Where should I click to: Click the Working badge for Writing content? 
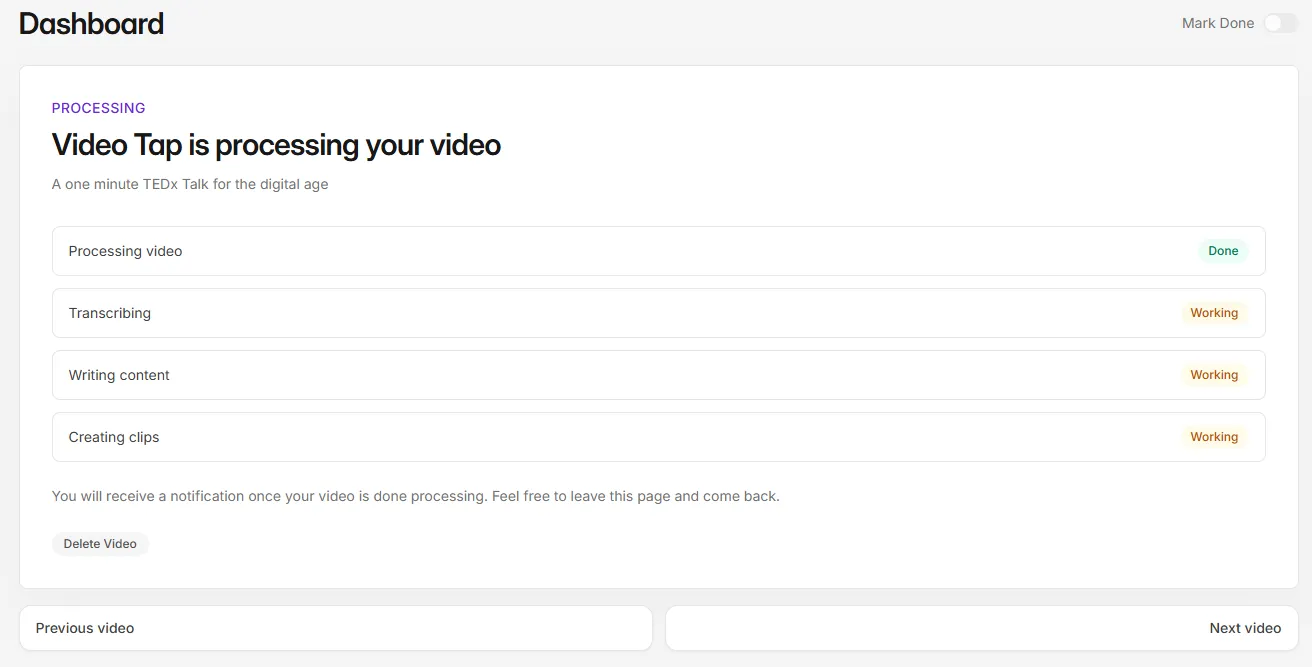[x=1214, y=375]
